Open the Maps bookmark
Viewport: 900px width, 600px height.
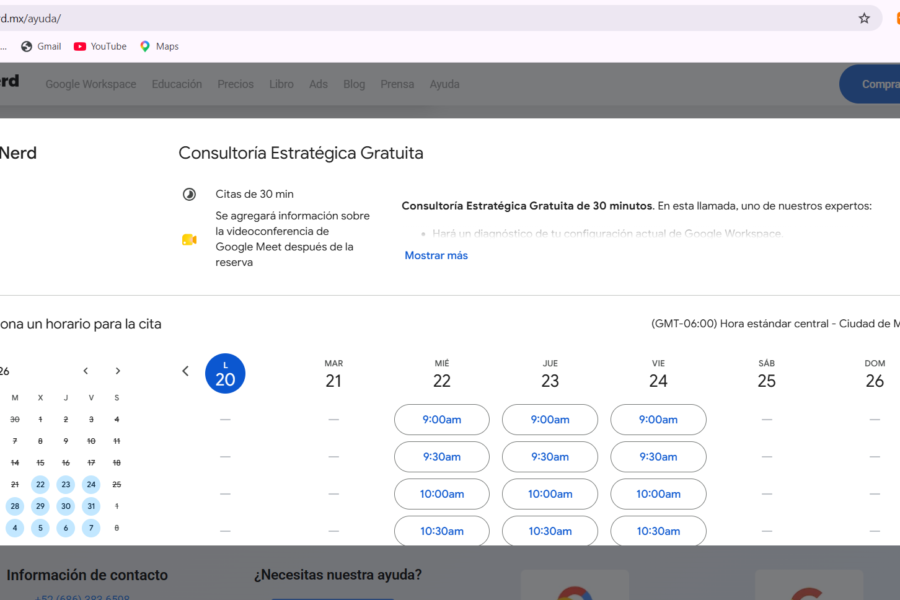point(159,47)
